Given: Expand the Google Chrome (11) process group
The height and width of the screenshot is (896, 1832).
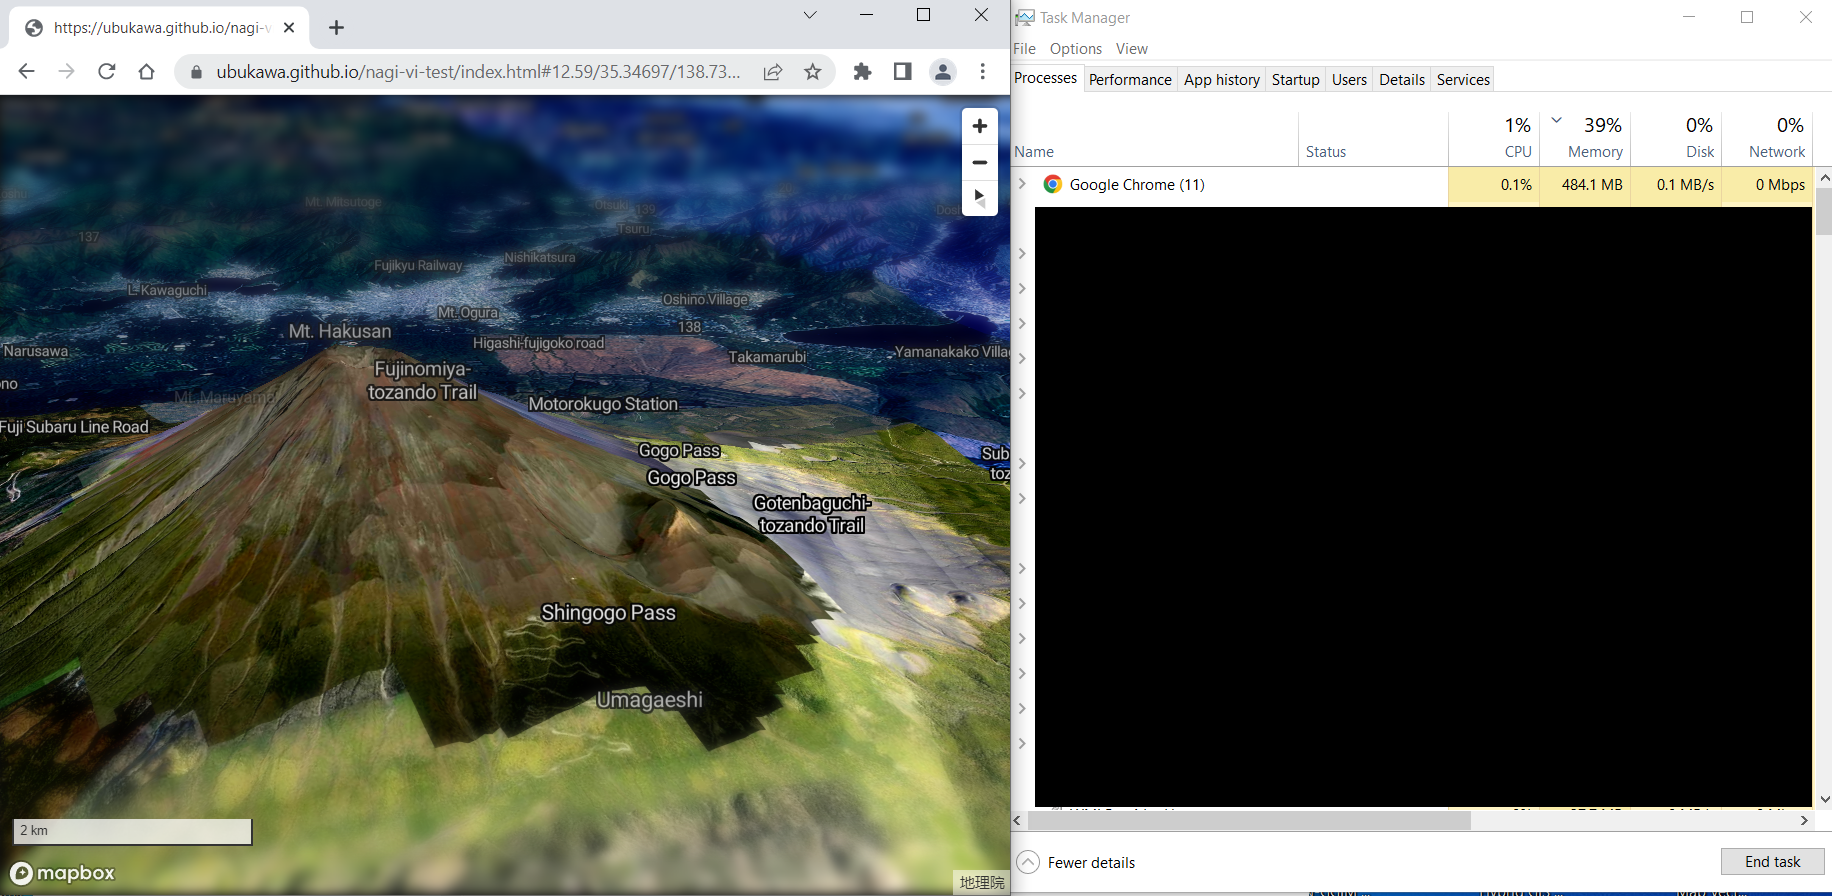Looking at the screenshot, I should point(1022,184).
